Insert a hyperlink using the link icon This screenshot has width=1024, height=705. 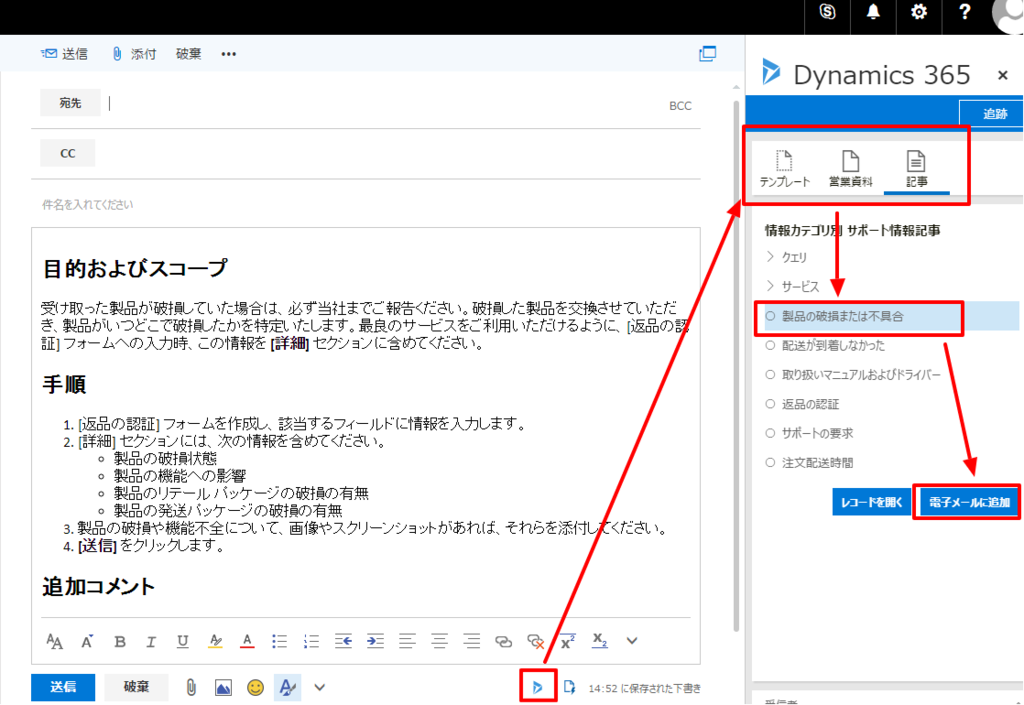pyautogui.click(x=501, y=641)
